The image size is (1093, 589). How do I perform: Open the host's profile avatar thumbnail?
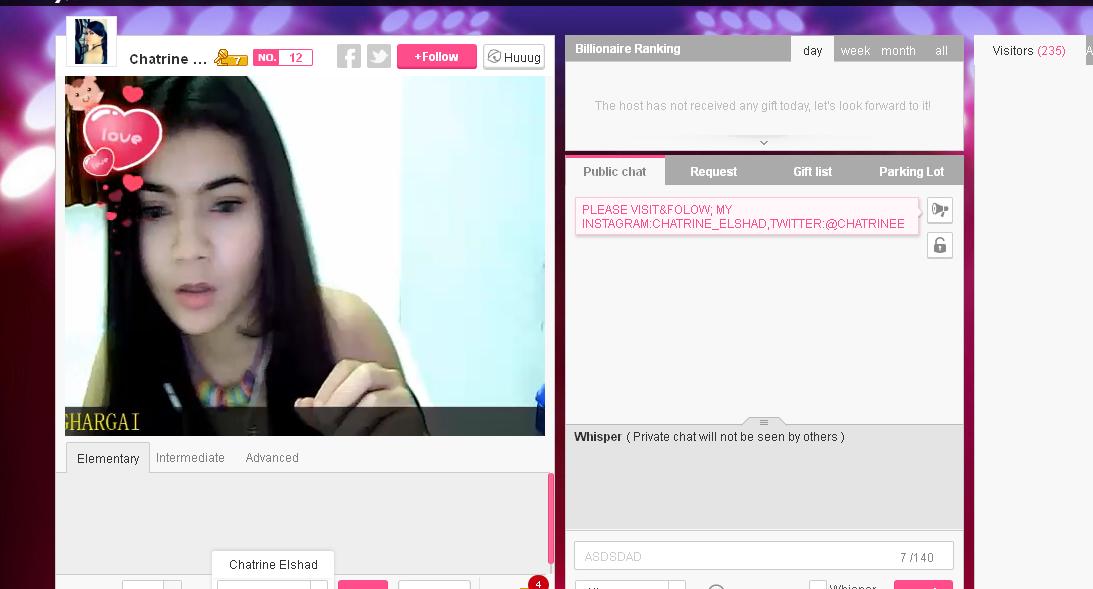tap(91, 41)
